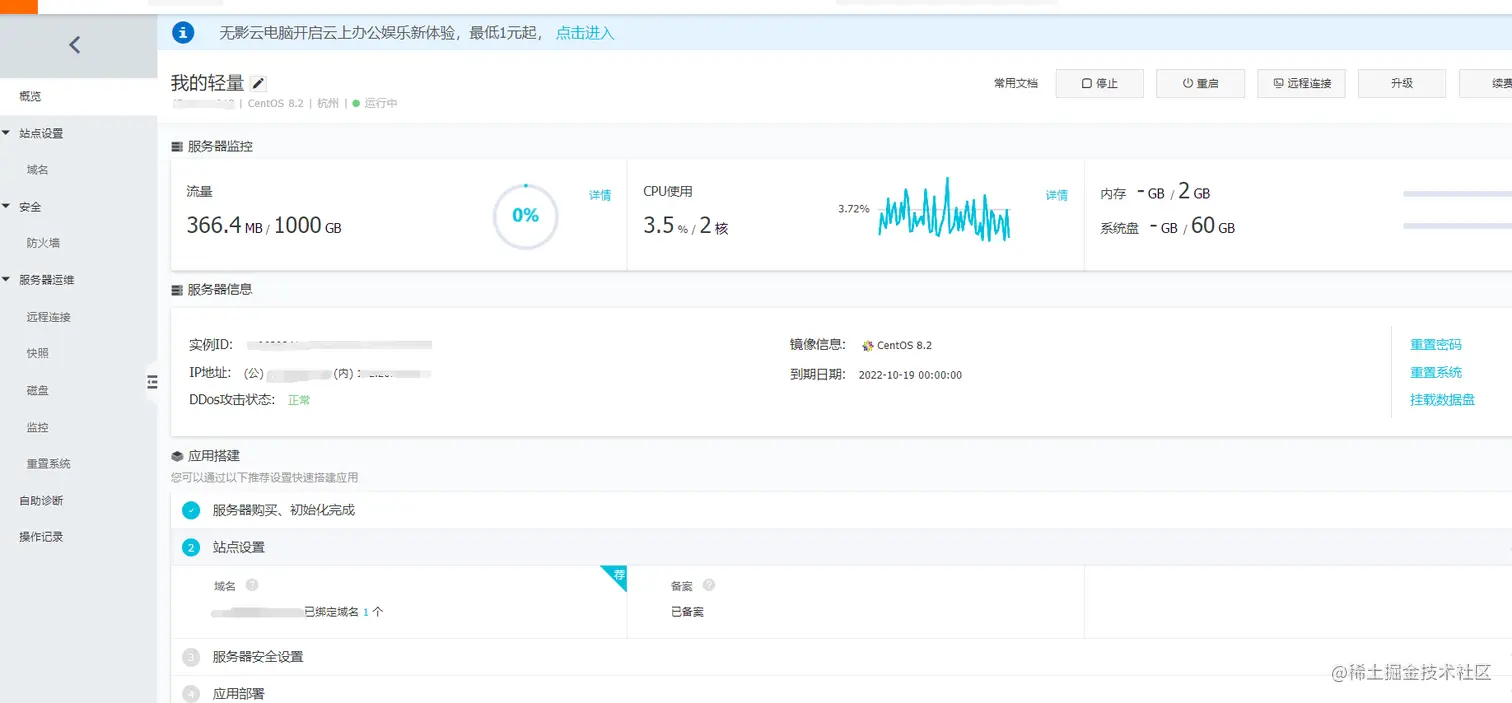This screenshot has width=1512, height=703.
Task: Expand the 服务器安全设置 step
Action: [841, 657]
